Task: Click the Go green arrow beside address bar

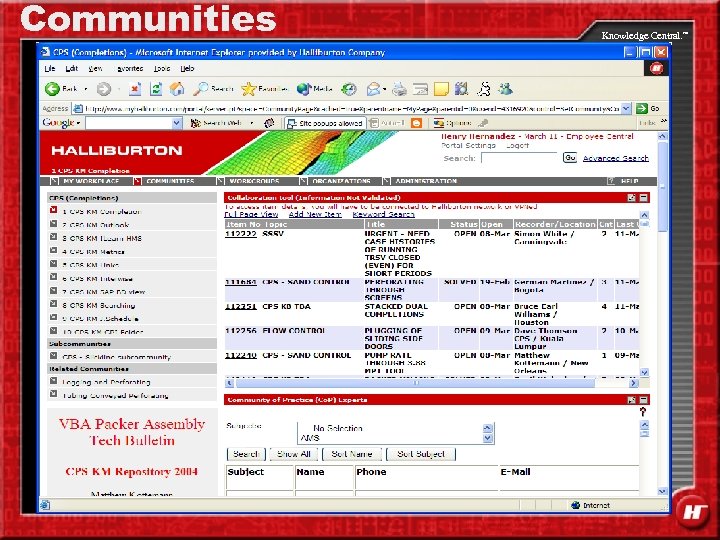Action: click(x=648, y=109)
